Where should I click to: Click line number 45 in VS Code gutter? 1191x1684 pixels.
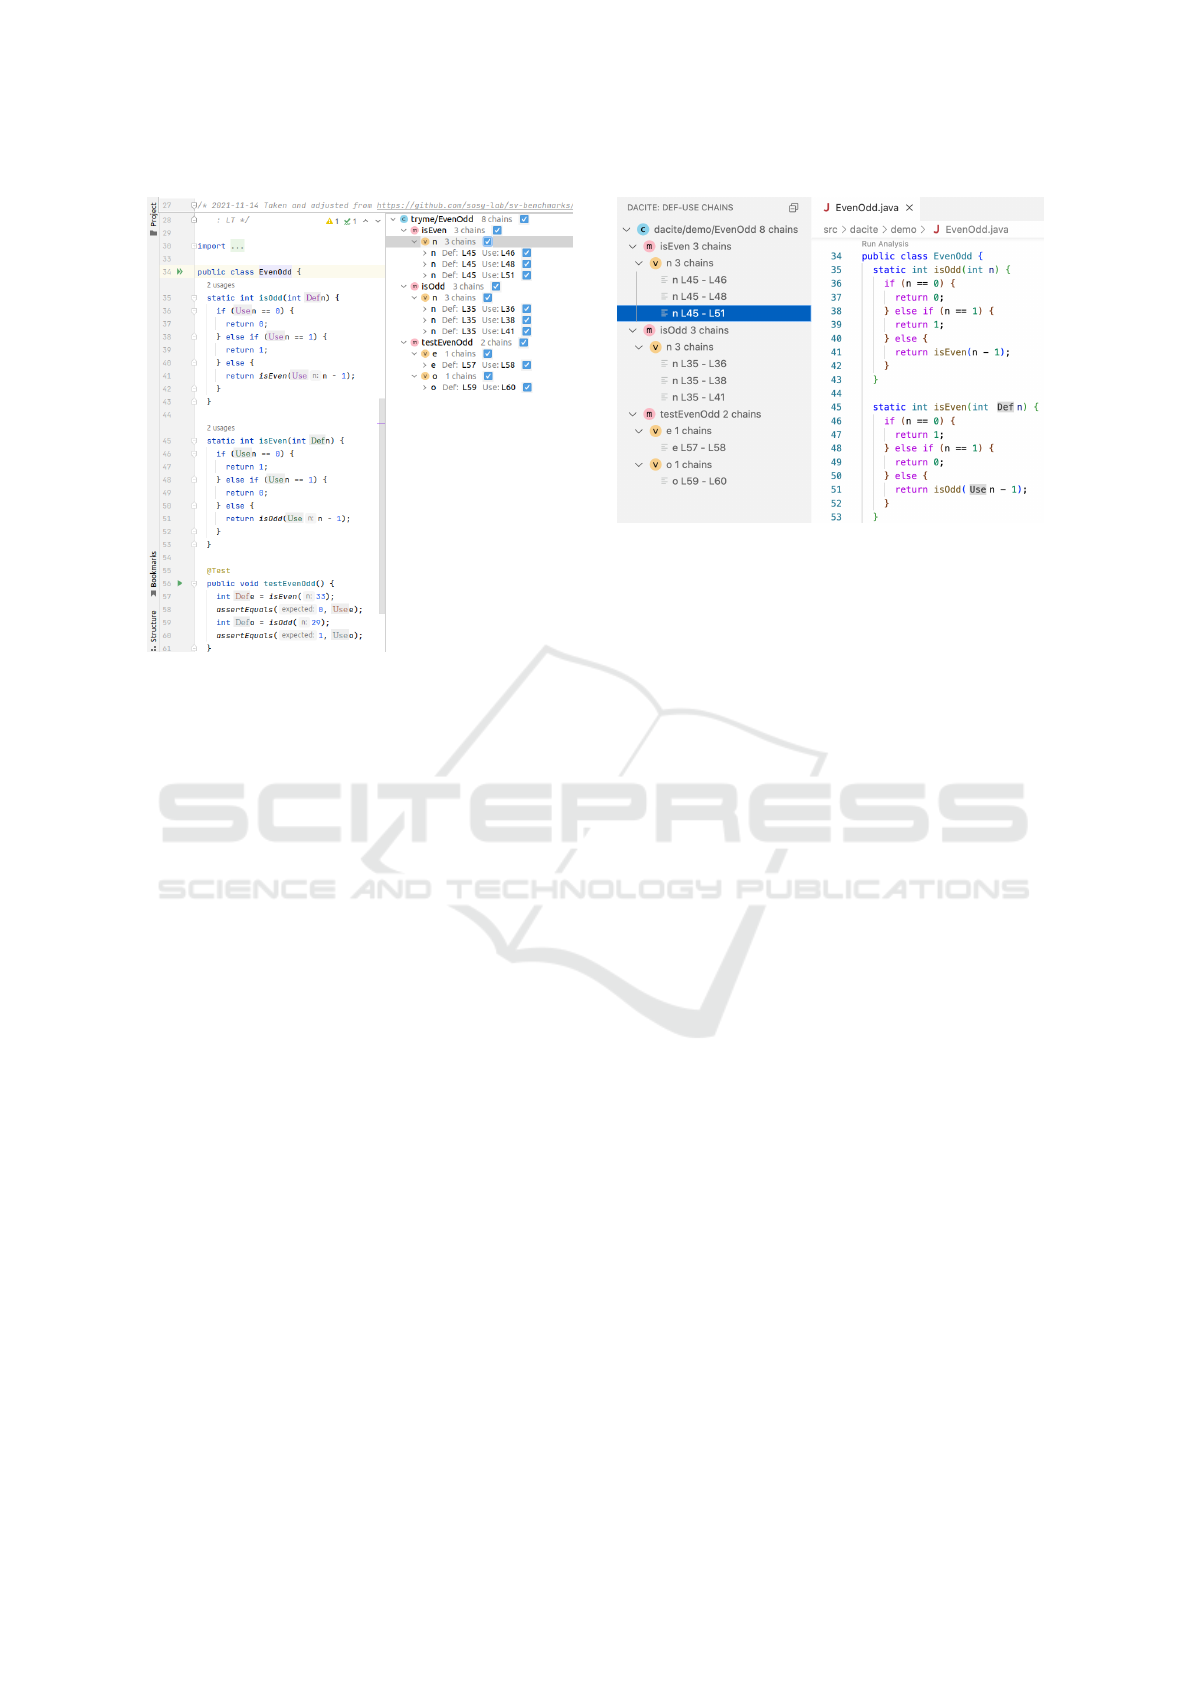[836, 407]
